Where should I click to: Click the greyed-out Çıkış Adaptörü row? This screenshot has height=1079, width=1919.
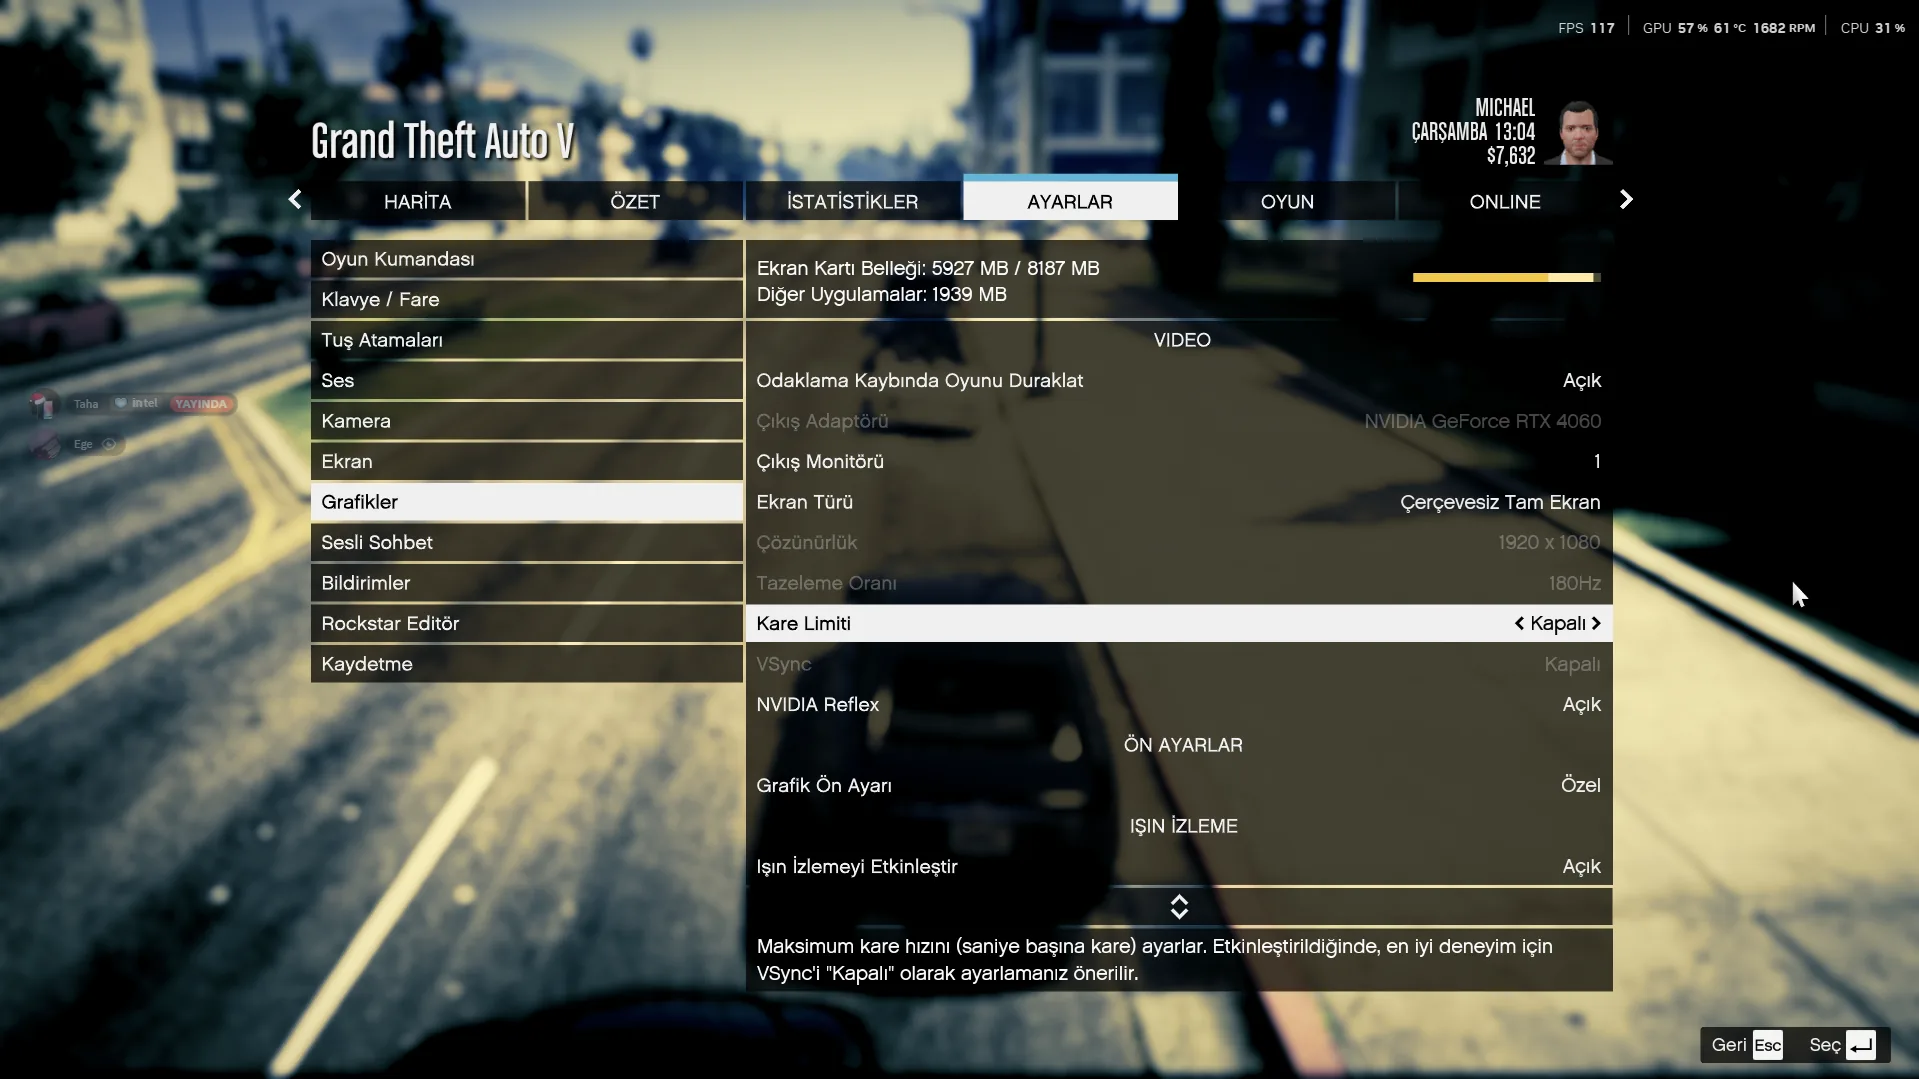click(1179, 421)
